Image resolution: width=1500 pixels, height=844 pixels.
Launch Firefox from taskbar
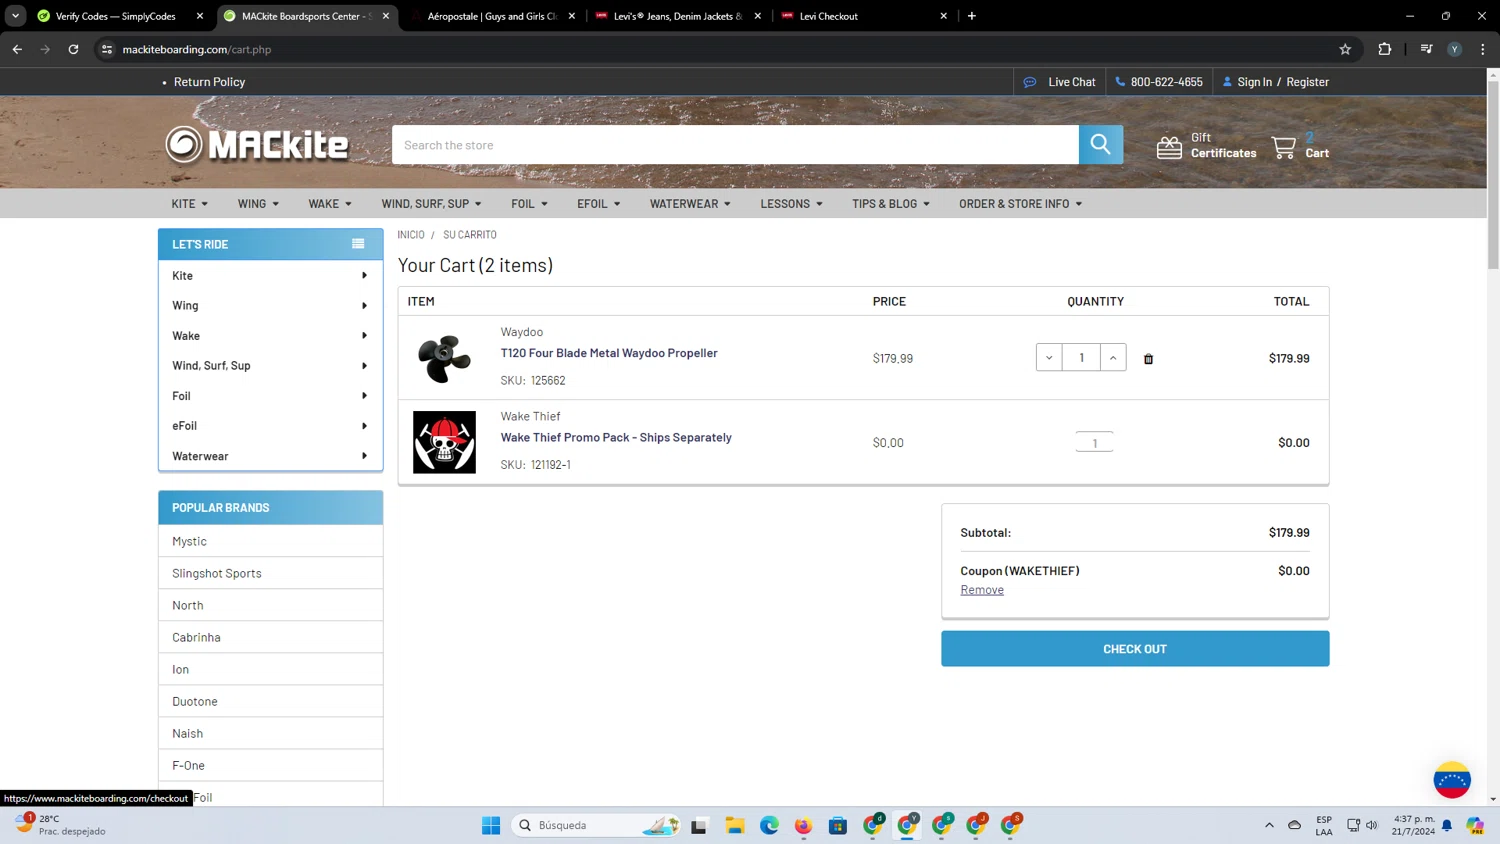803,825
